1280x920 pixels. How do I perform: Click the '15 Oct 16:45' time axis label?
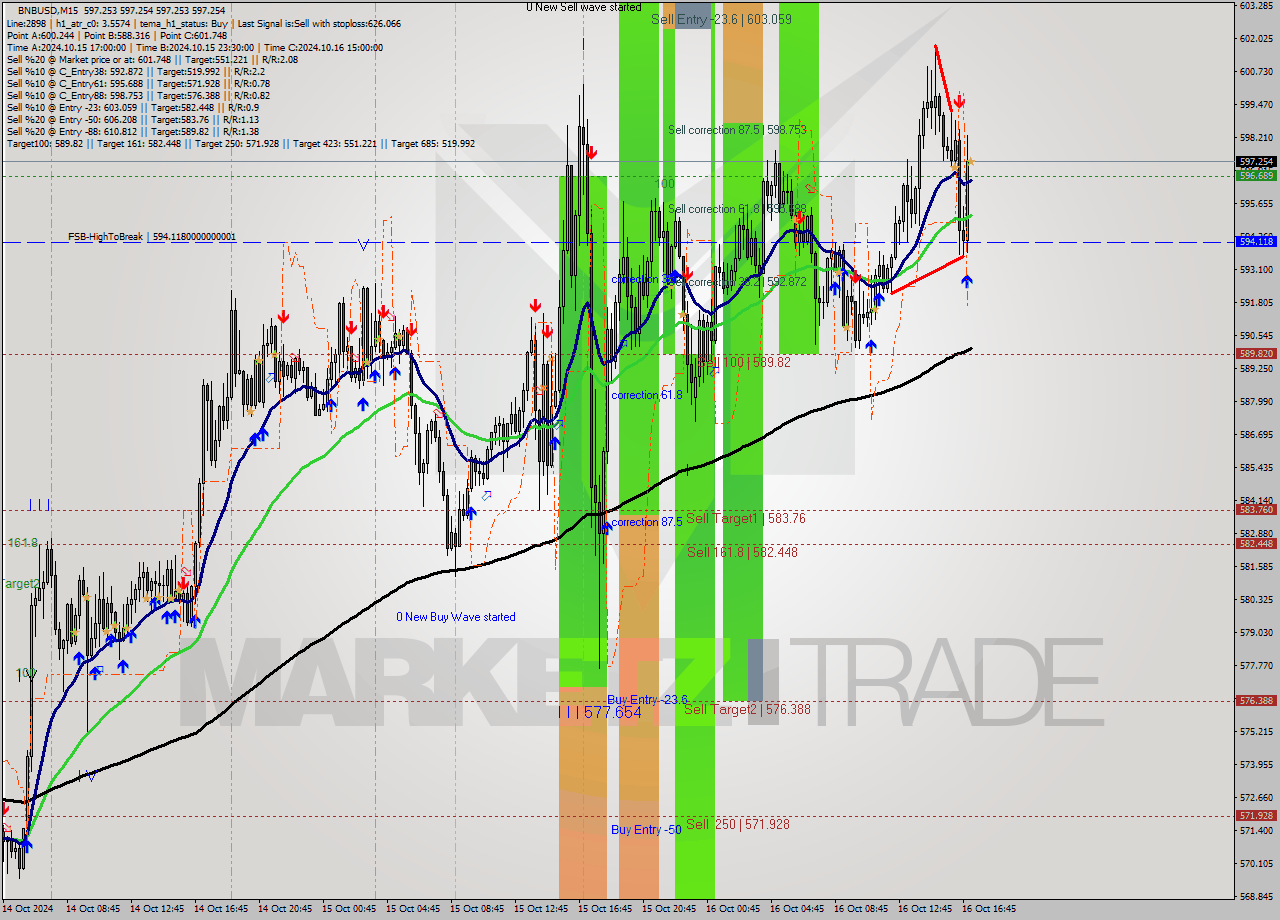[606, 909]
